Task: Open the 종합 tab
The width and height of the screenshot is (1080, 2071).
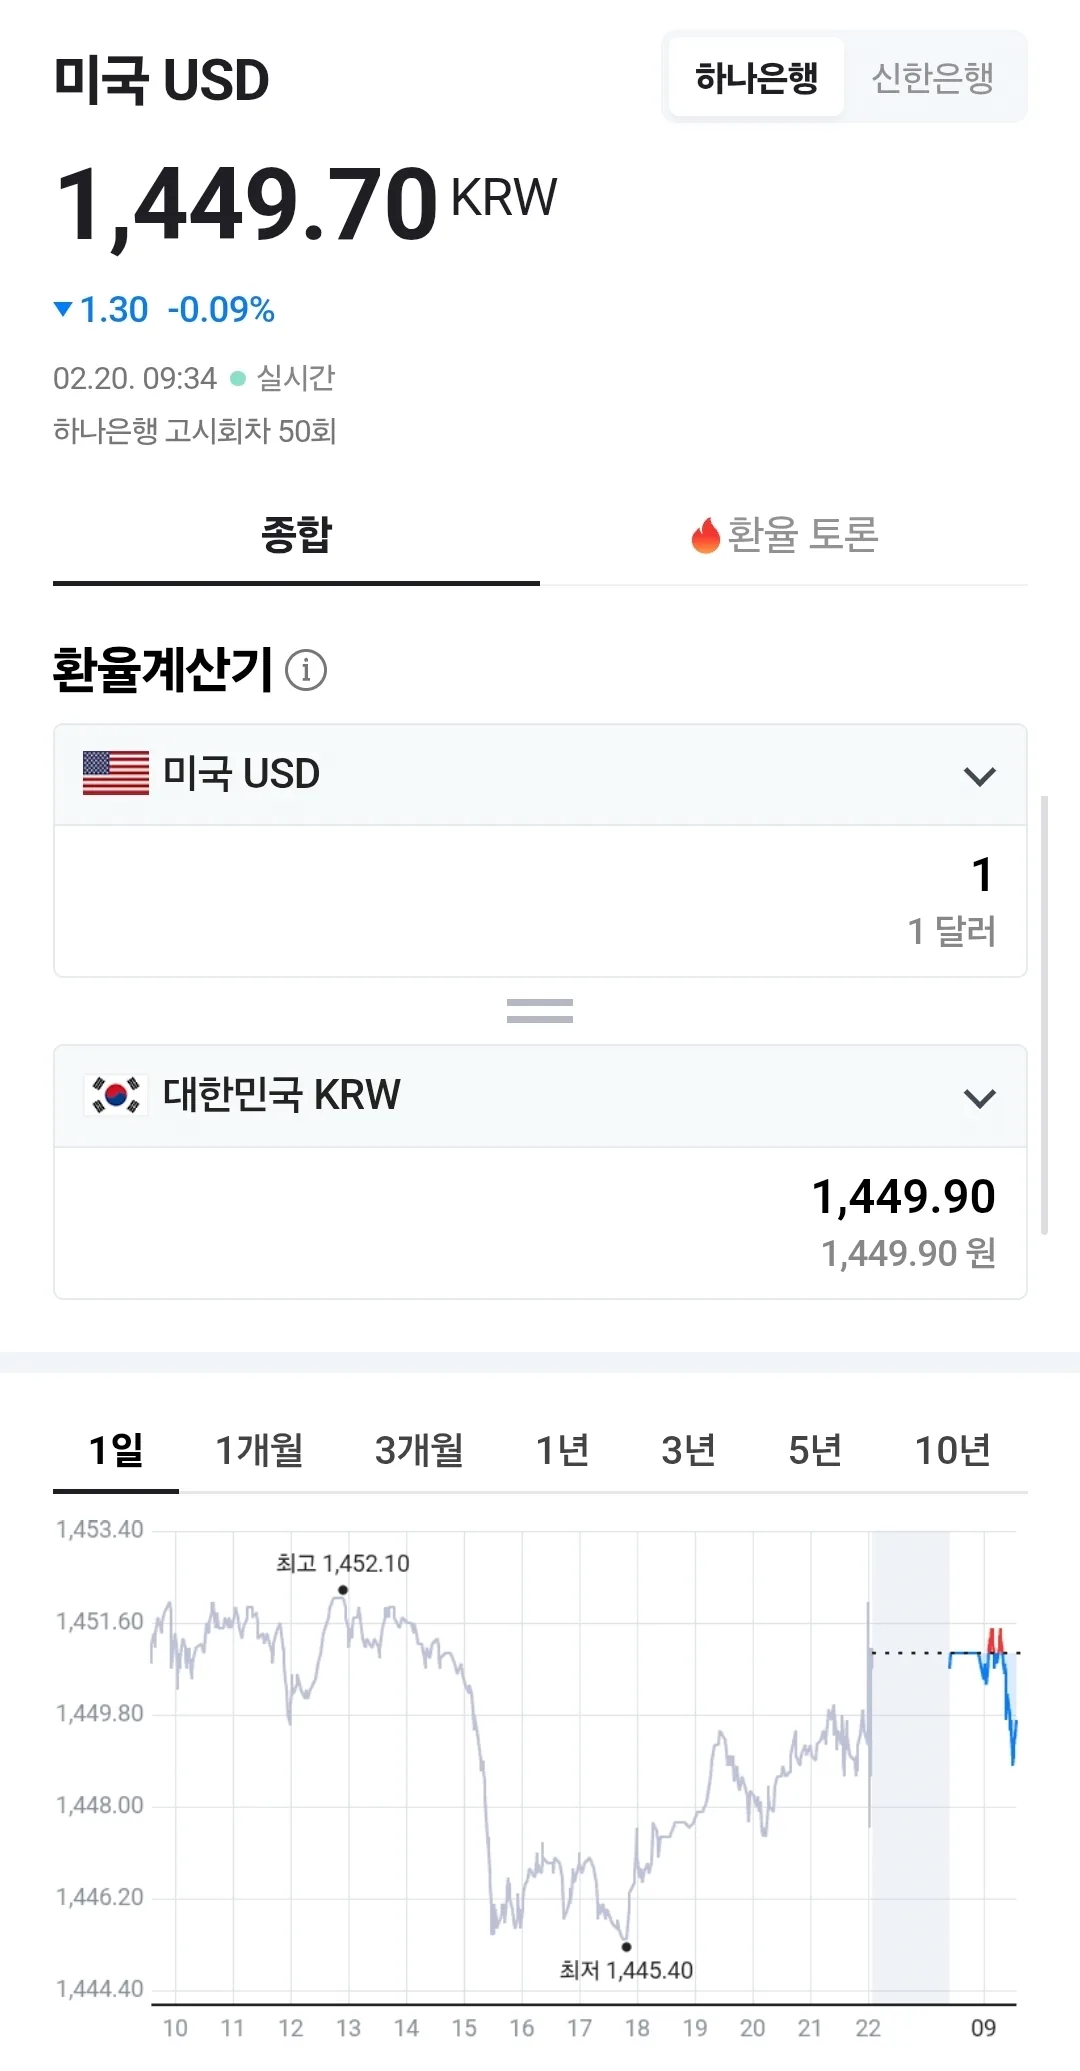Action: pyautogui.click(x=296, y=536)
